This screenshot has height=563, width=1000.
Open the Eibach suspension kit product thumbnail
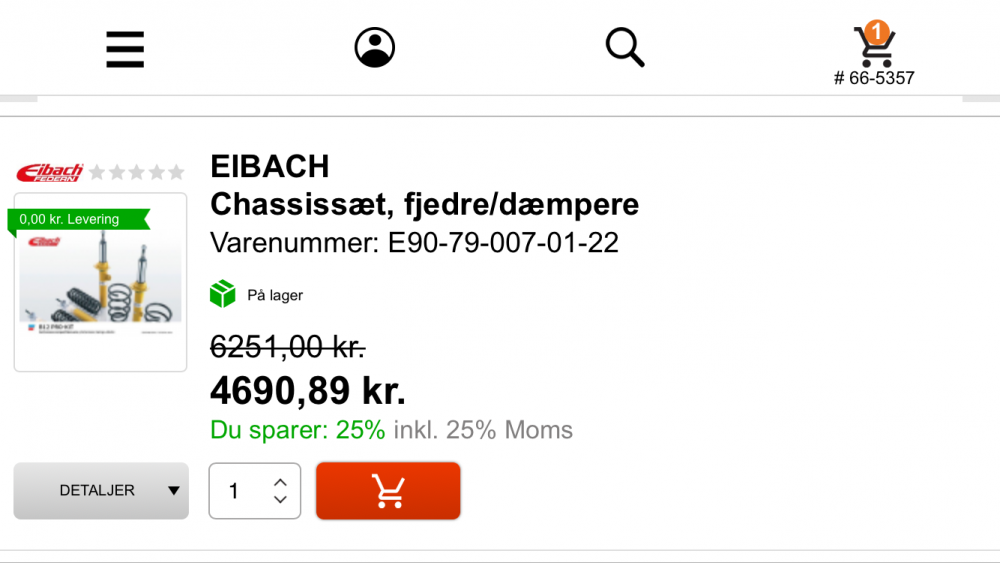point(100,282)
